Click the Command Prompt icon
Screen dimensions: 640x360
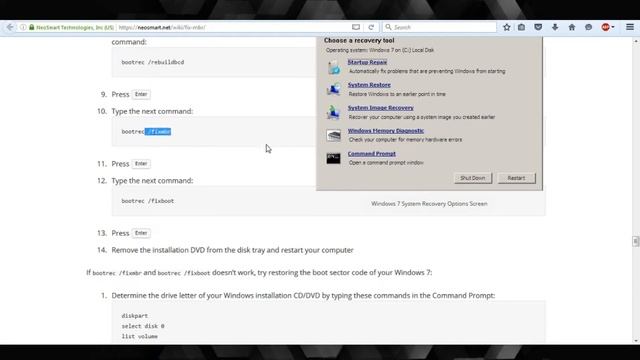pyautogui.click(x=333, y=158)
